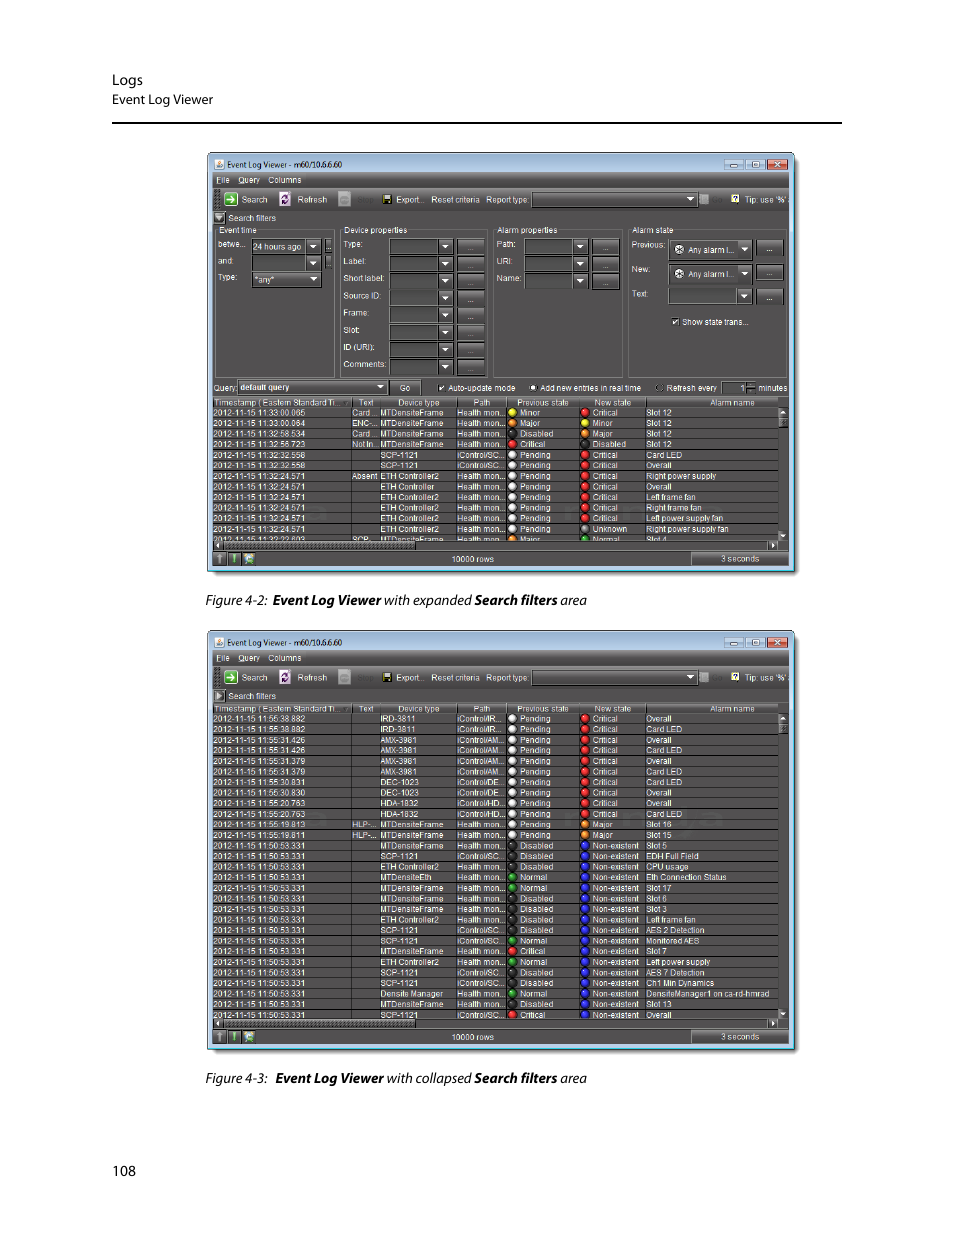Screen dimensions: 954x1235
Task: Click the second status bar arrow icon, upper window
Action: (x=234, y=559)
